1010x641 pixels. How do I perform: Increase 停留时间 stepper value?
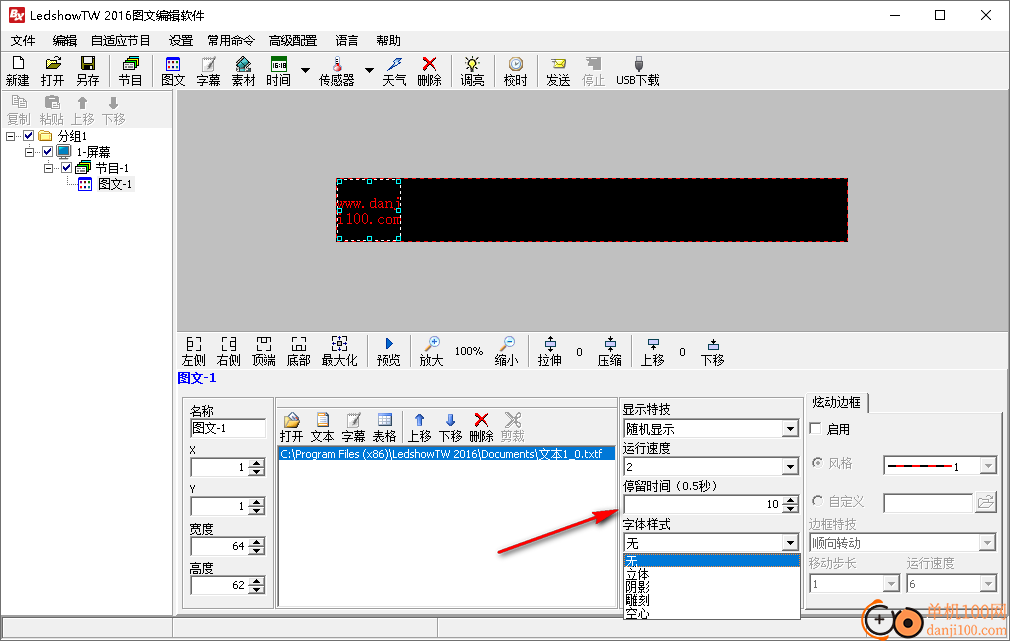[x=790, y=500]
